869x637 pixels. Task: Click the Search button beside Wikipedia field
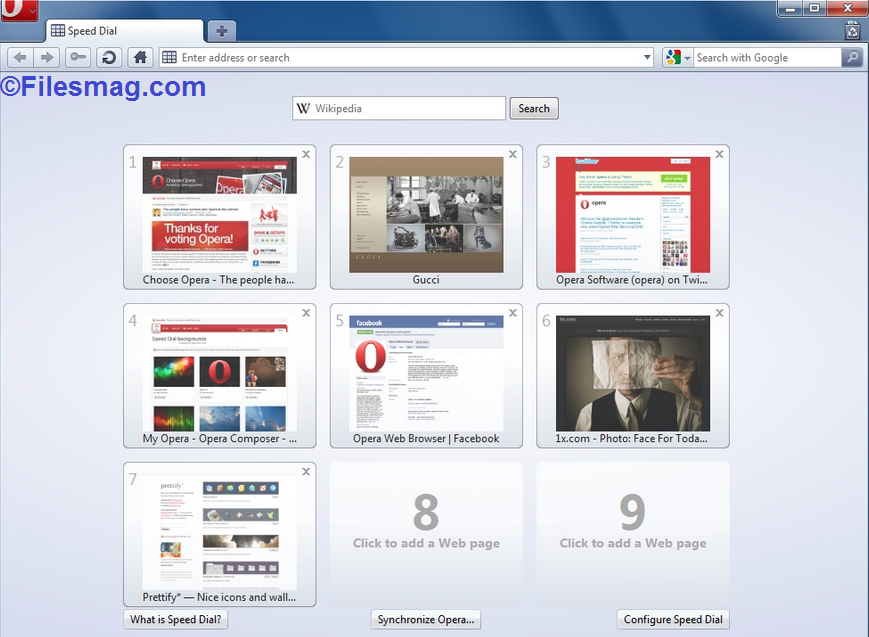534,108
